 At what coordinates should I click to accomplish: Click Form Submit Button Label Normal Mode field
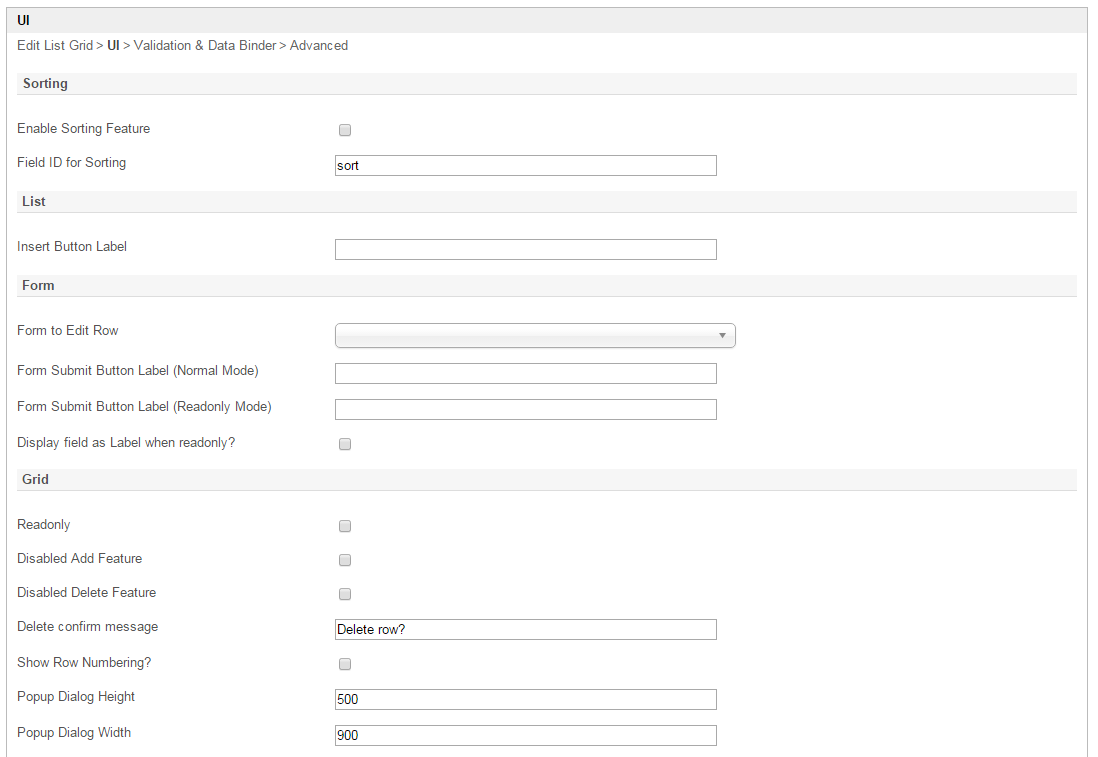(x=525, y=374)
